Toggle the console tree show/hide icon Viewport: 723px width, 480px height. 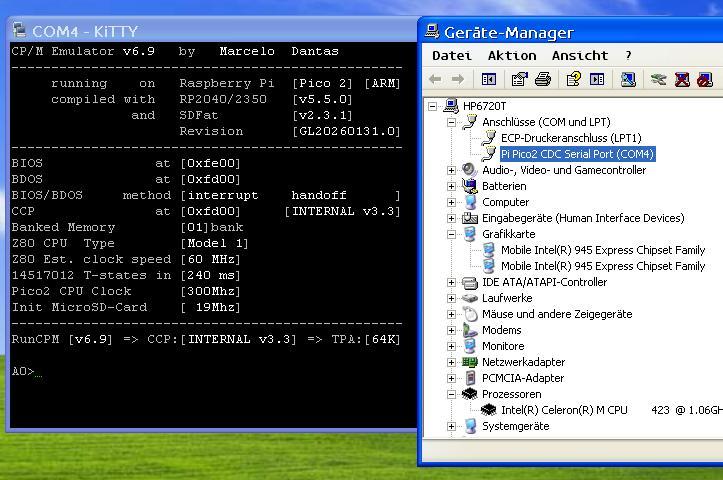tap(489, 79)
